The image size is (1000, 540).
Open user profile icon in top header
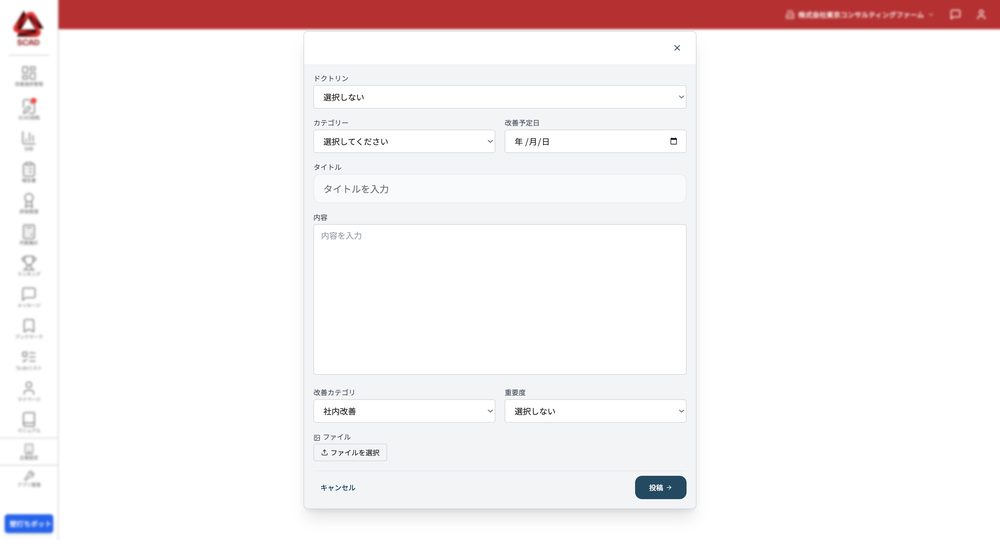coord(981,14)
